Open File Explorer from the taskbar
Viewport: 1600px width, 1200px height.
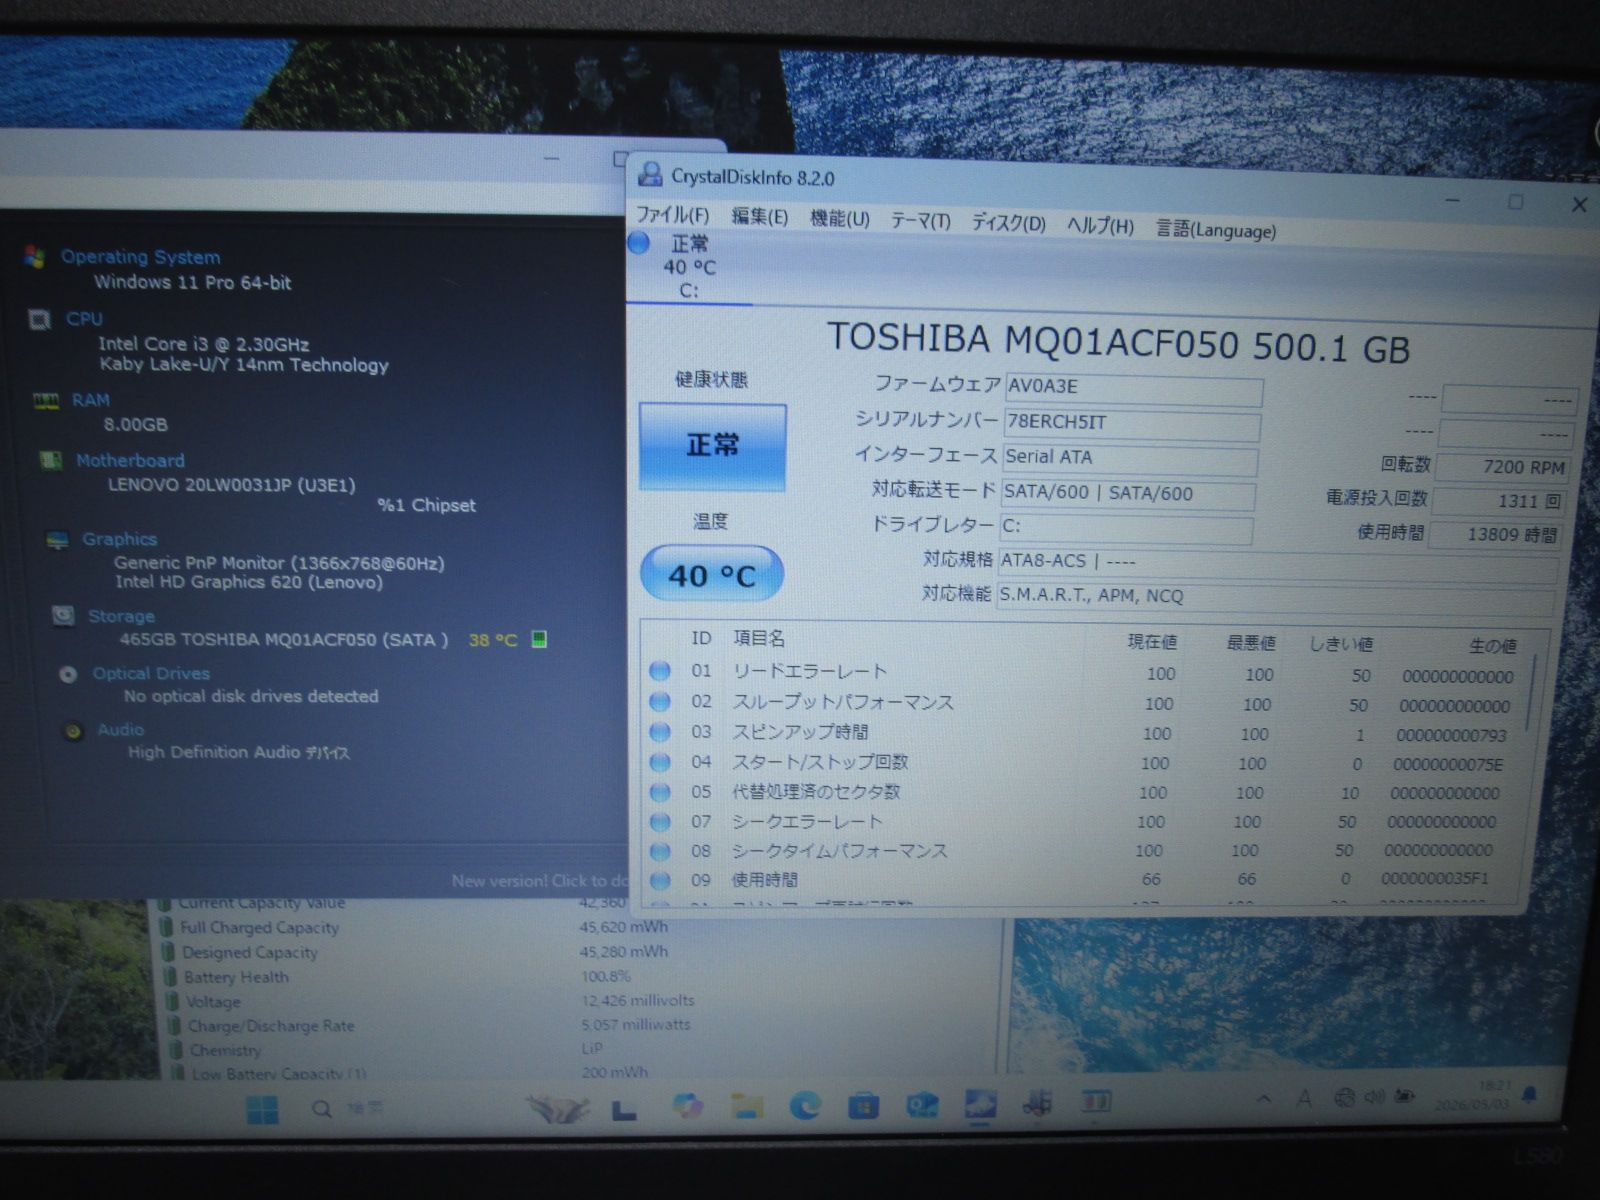(x=746, y=1107)
